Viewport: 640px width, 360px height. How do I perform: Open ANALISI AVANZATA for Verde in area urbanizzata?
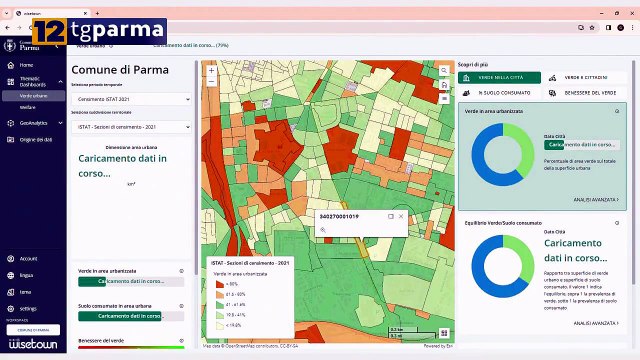(596, 200)
